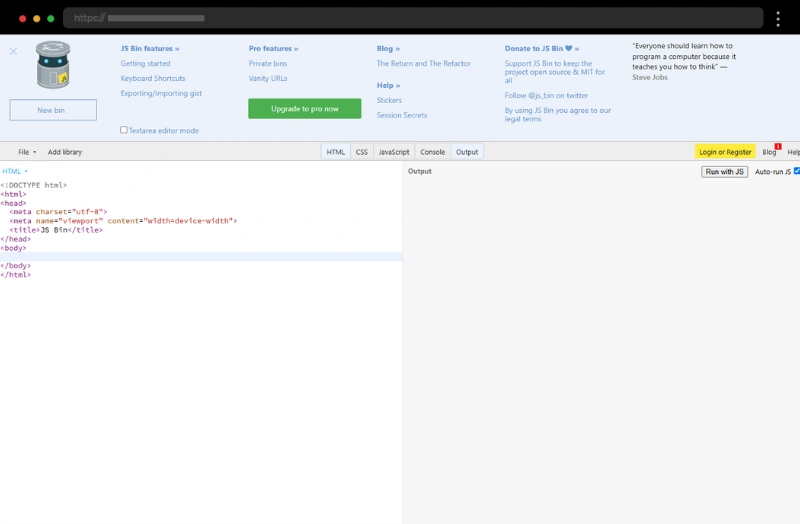This screenshot has height=524, width=800.
Task: Open Session Secrets link
Action: tap(402, 115)
